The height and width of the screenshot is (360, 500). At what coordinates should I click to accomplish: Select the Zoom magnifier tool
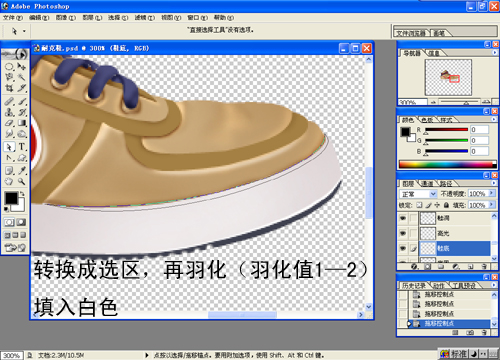tap(21, 182)
